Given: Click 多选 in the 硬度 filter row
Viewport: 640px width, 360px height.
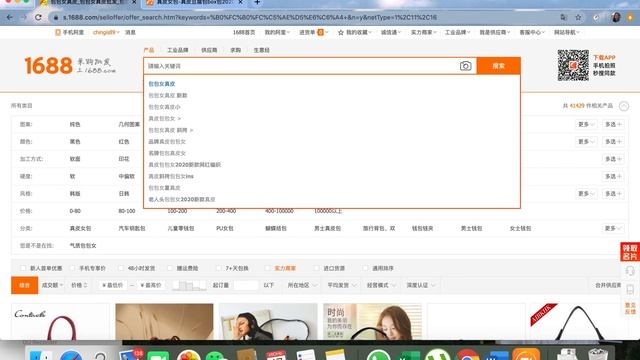Looking at the screenshot, I should (613, 176).
